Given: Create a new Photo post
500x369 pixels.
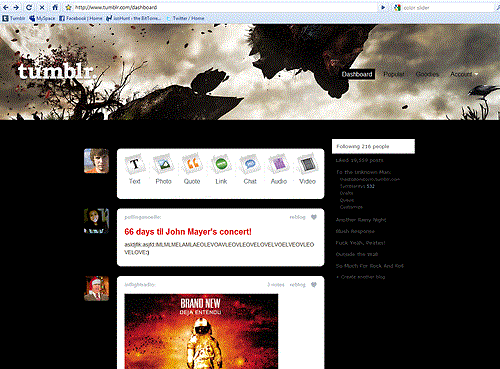Looking at the screenshot, I should (x=163, y=169).
